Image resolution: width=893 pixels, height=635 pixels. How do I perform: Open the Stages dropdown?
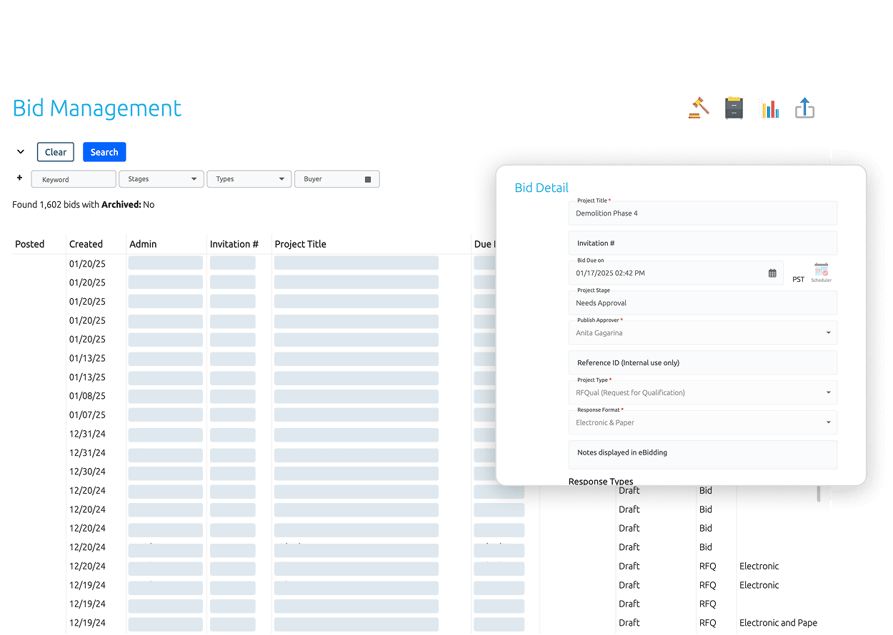pyautogui.click(x=161, y=179)
